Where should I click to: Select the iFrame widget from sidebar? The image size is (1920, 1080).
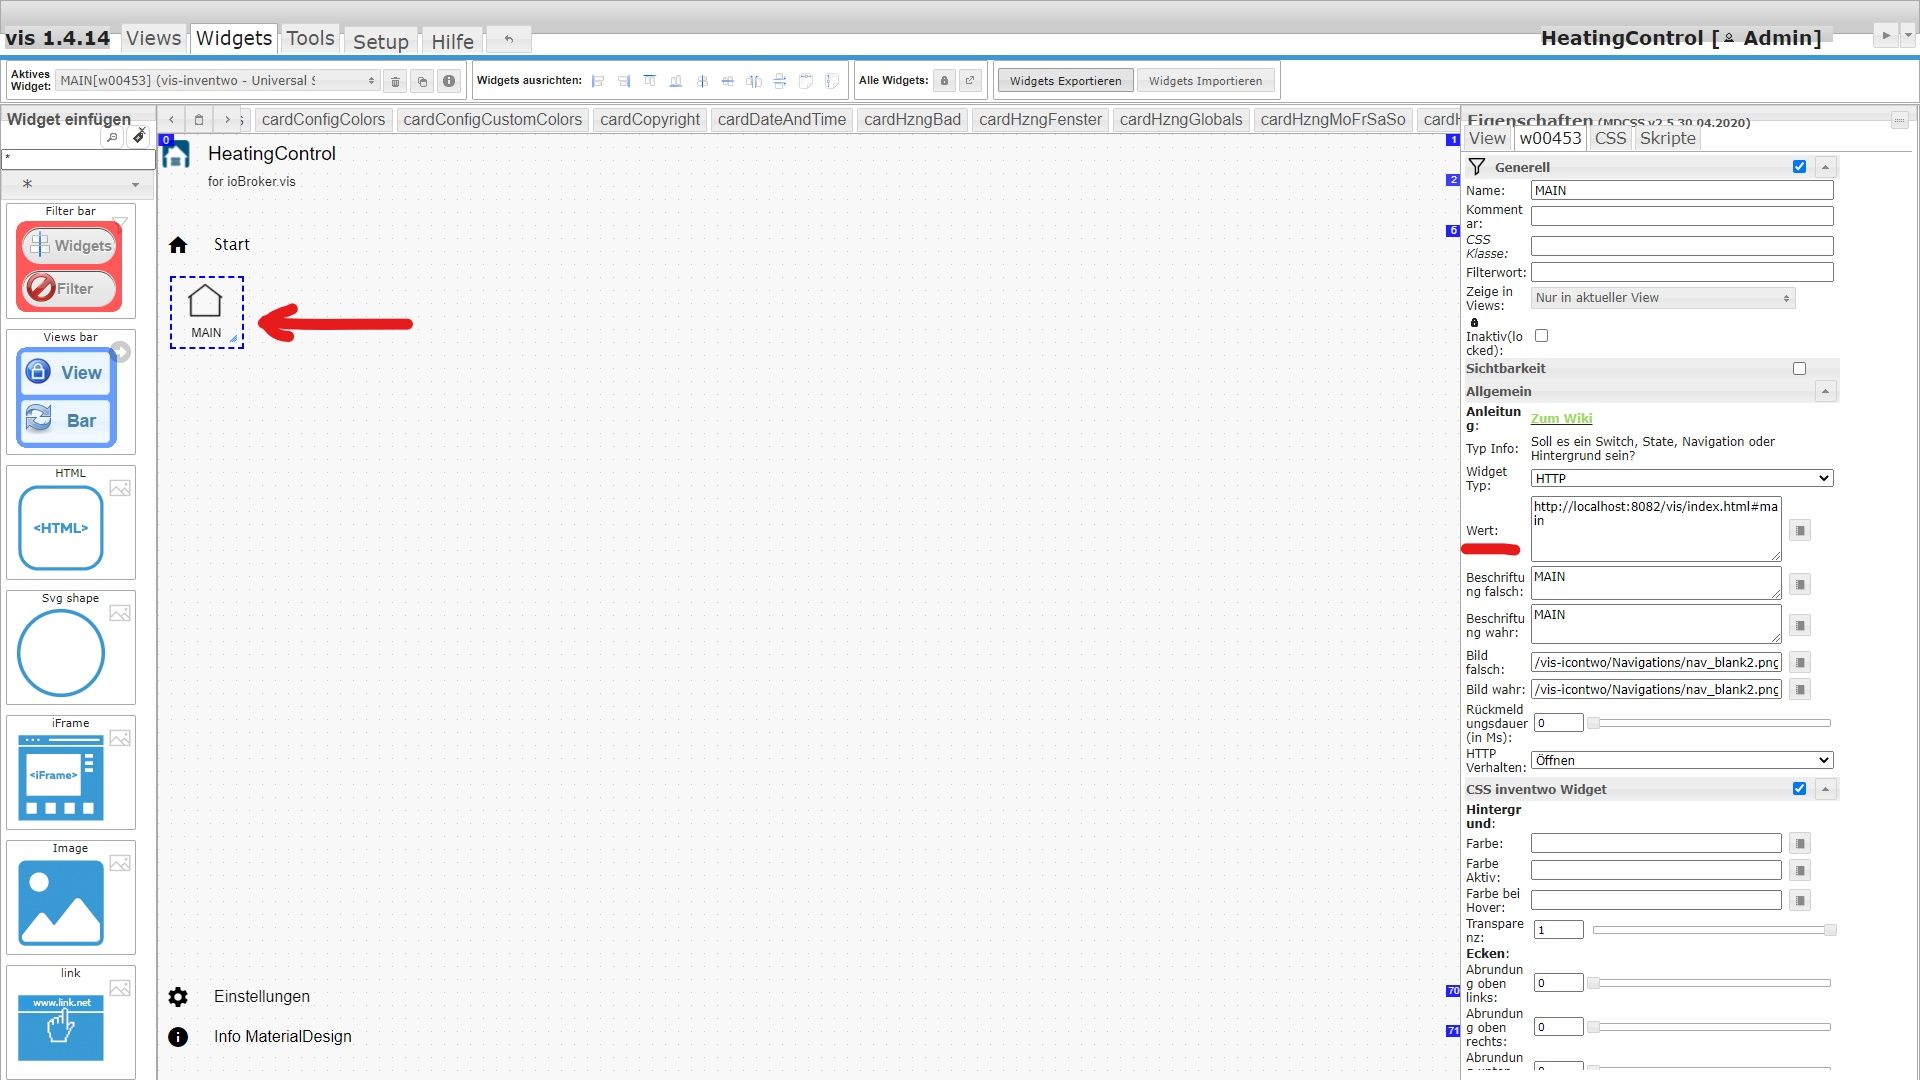(62, 775)
